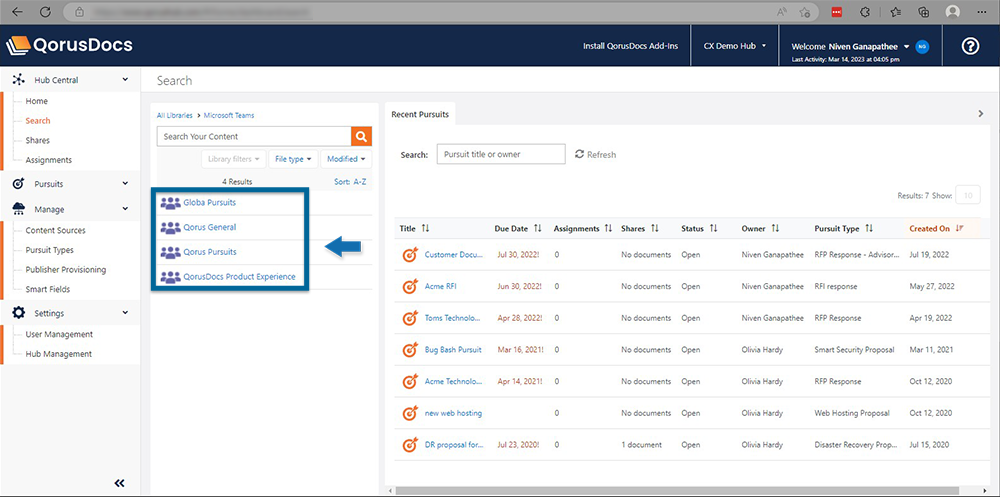Open browser favorites star icon

click(897, 11)
